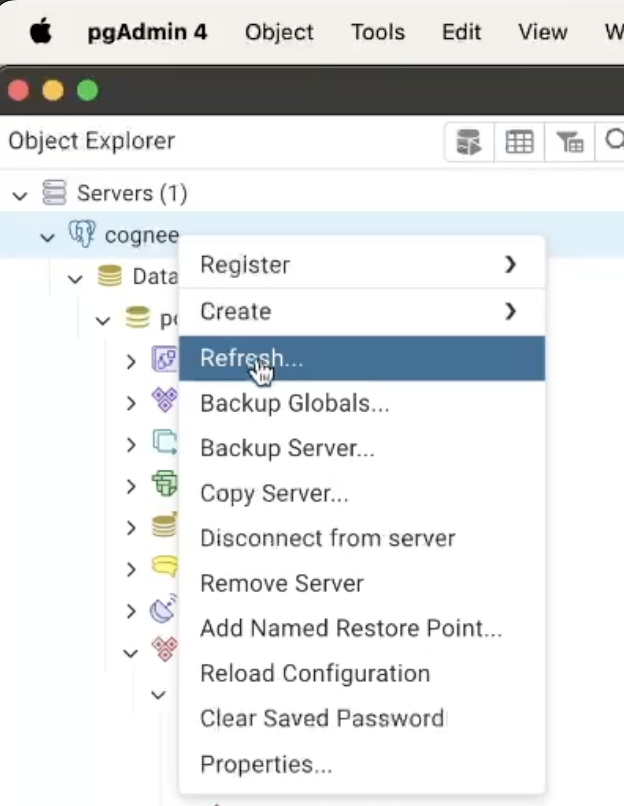Choose Clear Saved Password
This screenshot has height=806, width=624.
(361, 719)
